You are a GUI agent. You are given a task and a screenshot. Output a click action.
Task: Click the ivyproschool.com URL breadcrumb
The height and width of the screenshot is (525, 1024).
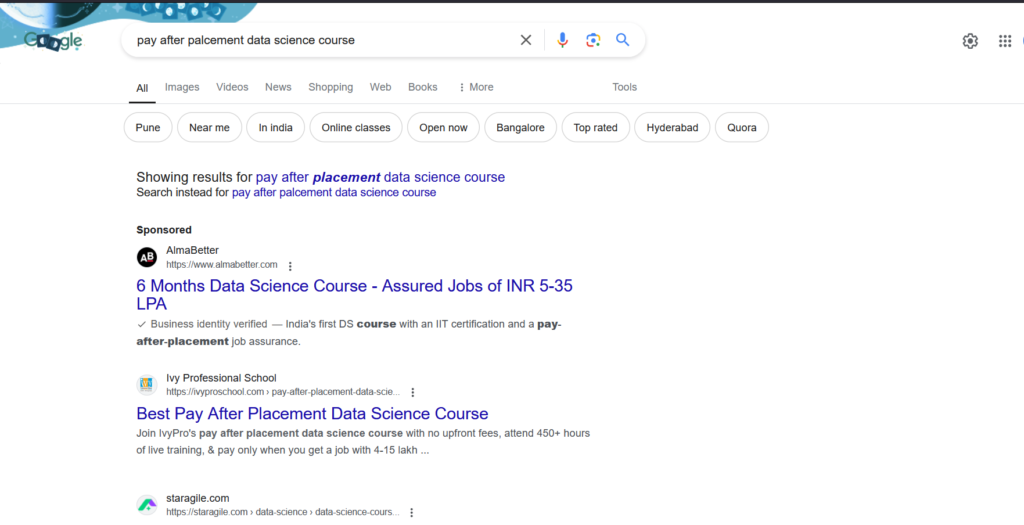(283, 392)
